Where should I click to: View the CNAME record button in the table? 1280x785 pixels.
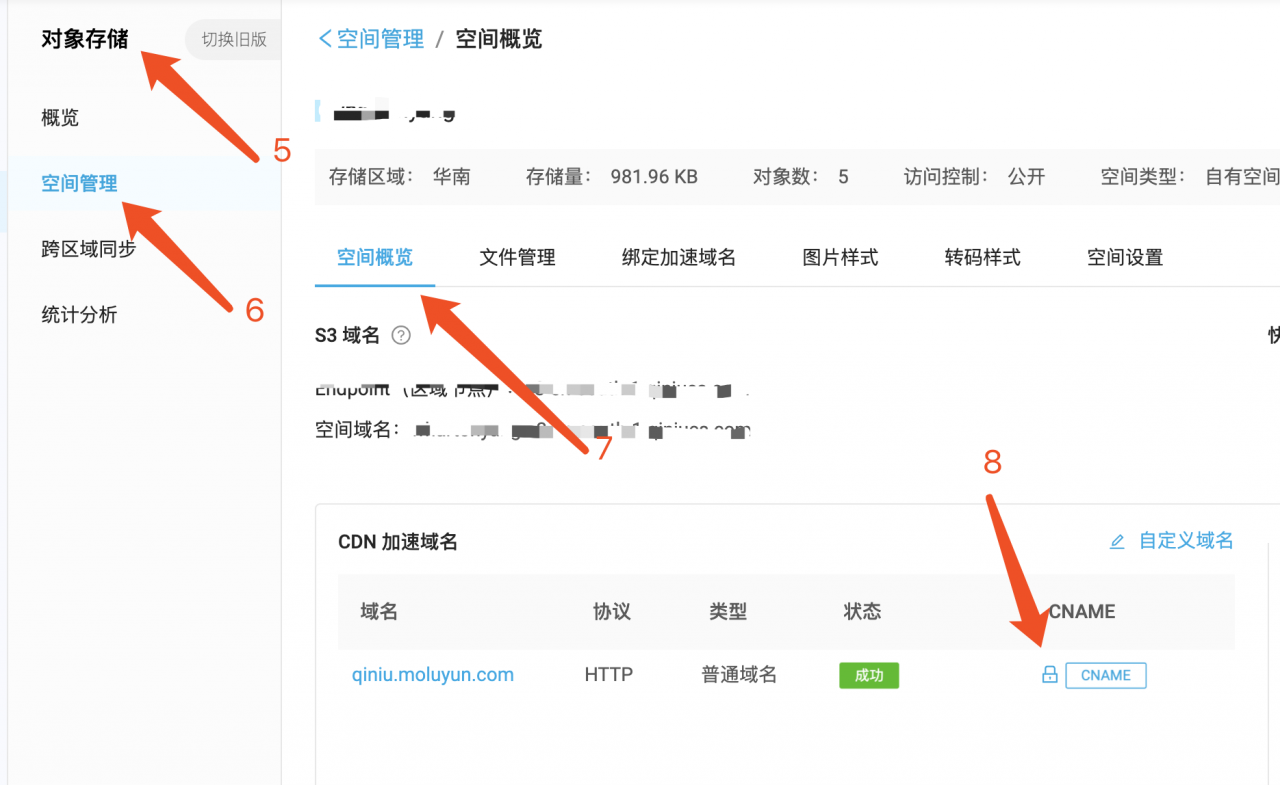point(1105,675)
